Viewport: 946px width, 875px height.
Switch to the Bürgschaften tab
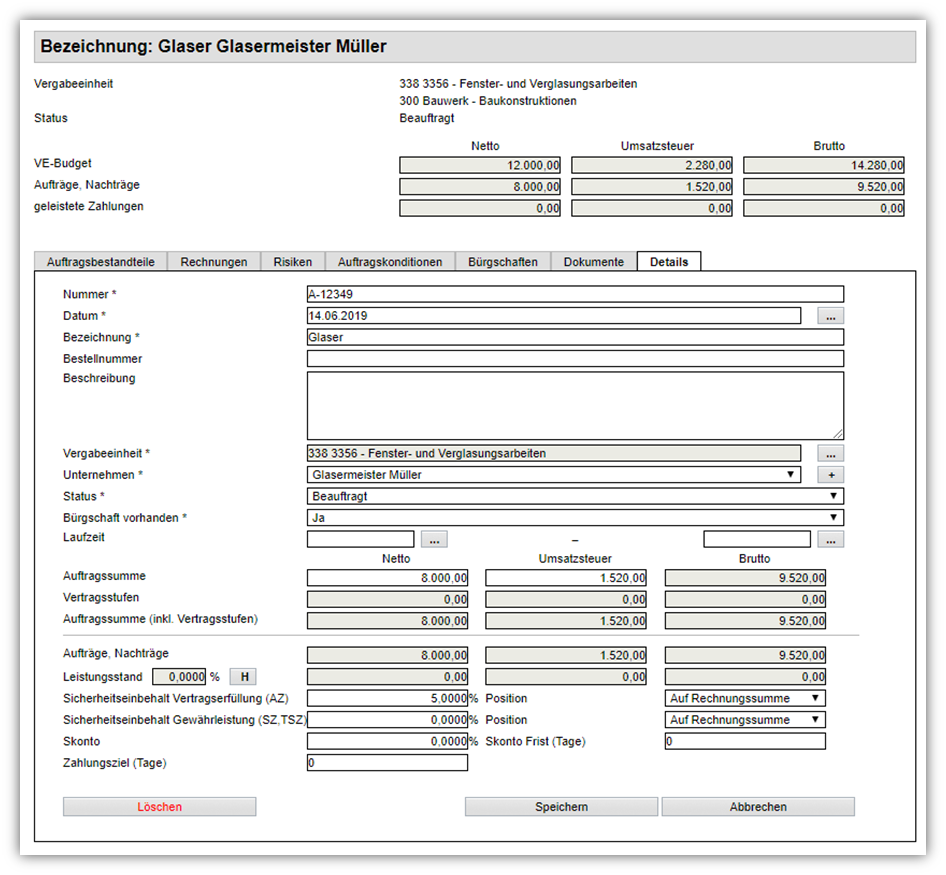point(503,262)
